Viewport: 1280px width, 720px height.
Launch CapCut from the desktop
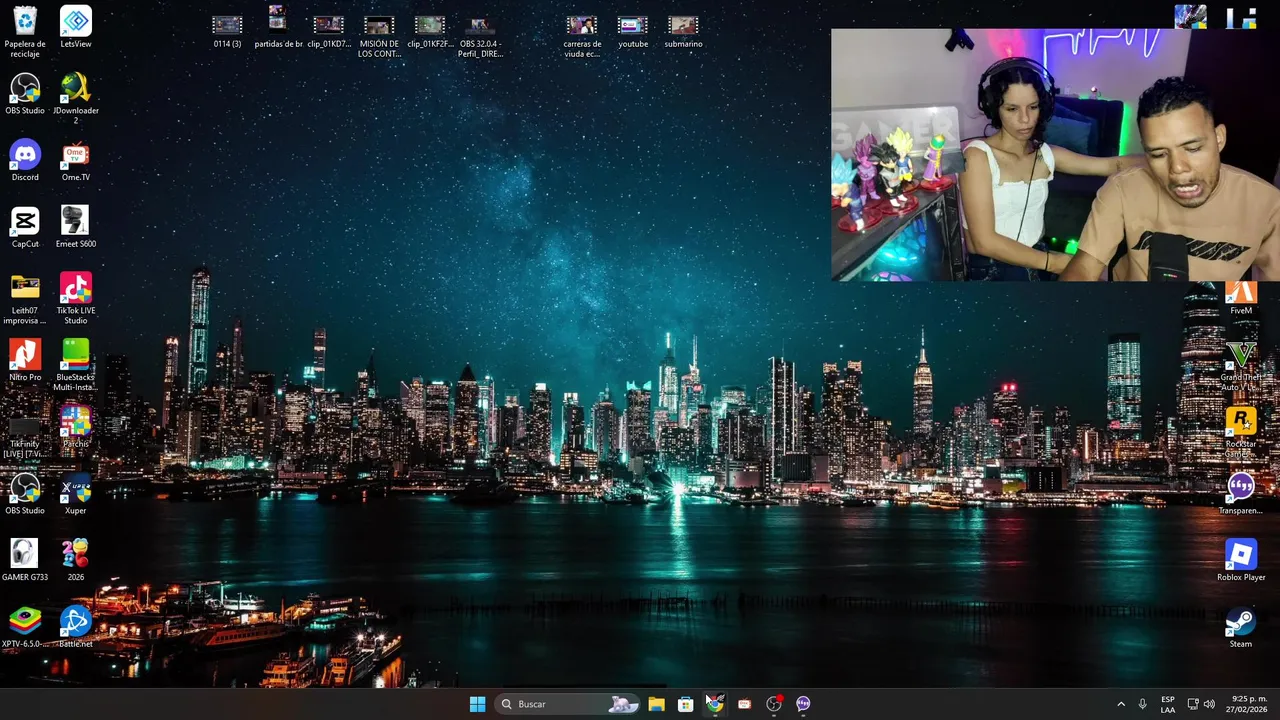tap(25, 227)
